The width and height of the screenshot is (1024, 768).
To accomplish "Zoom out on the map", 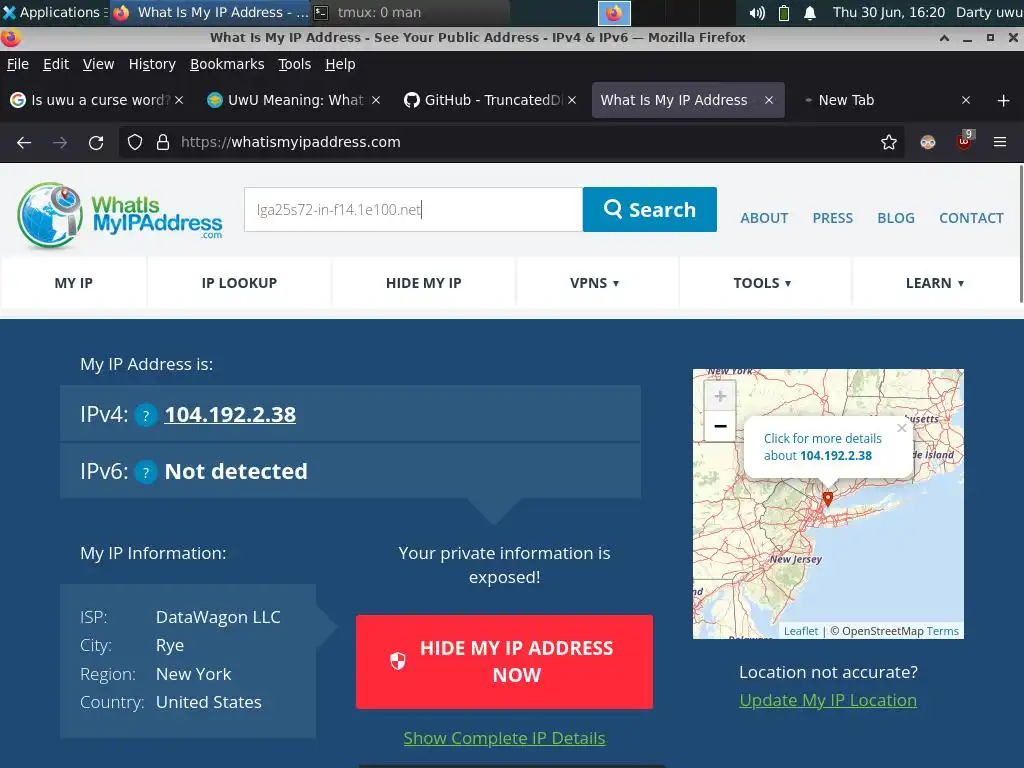I will point(720,426).
